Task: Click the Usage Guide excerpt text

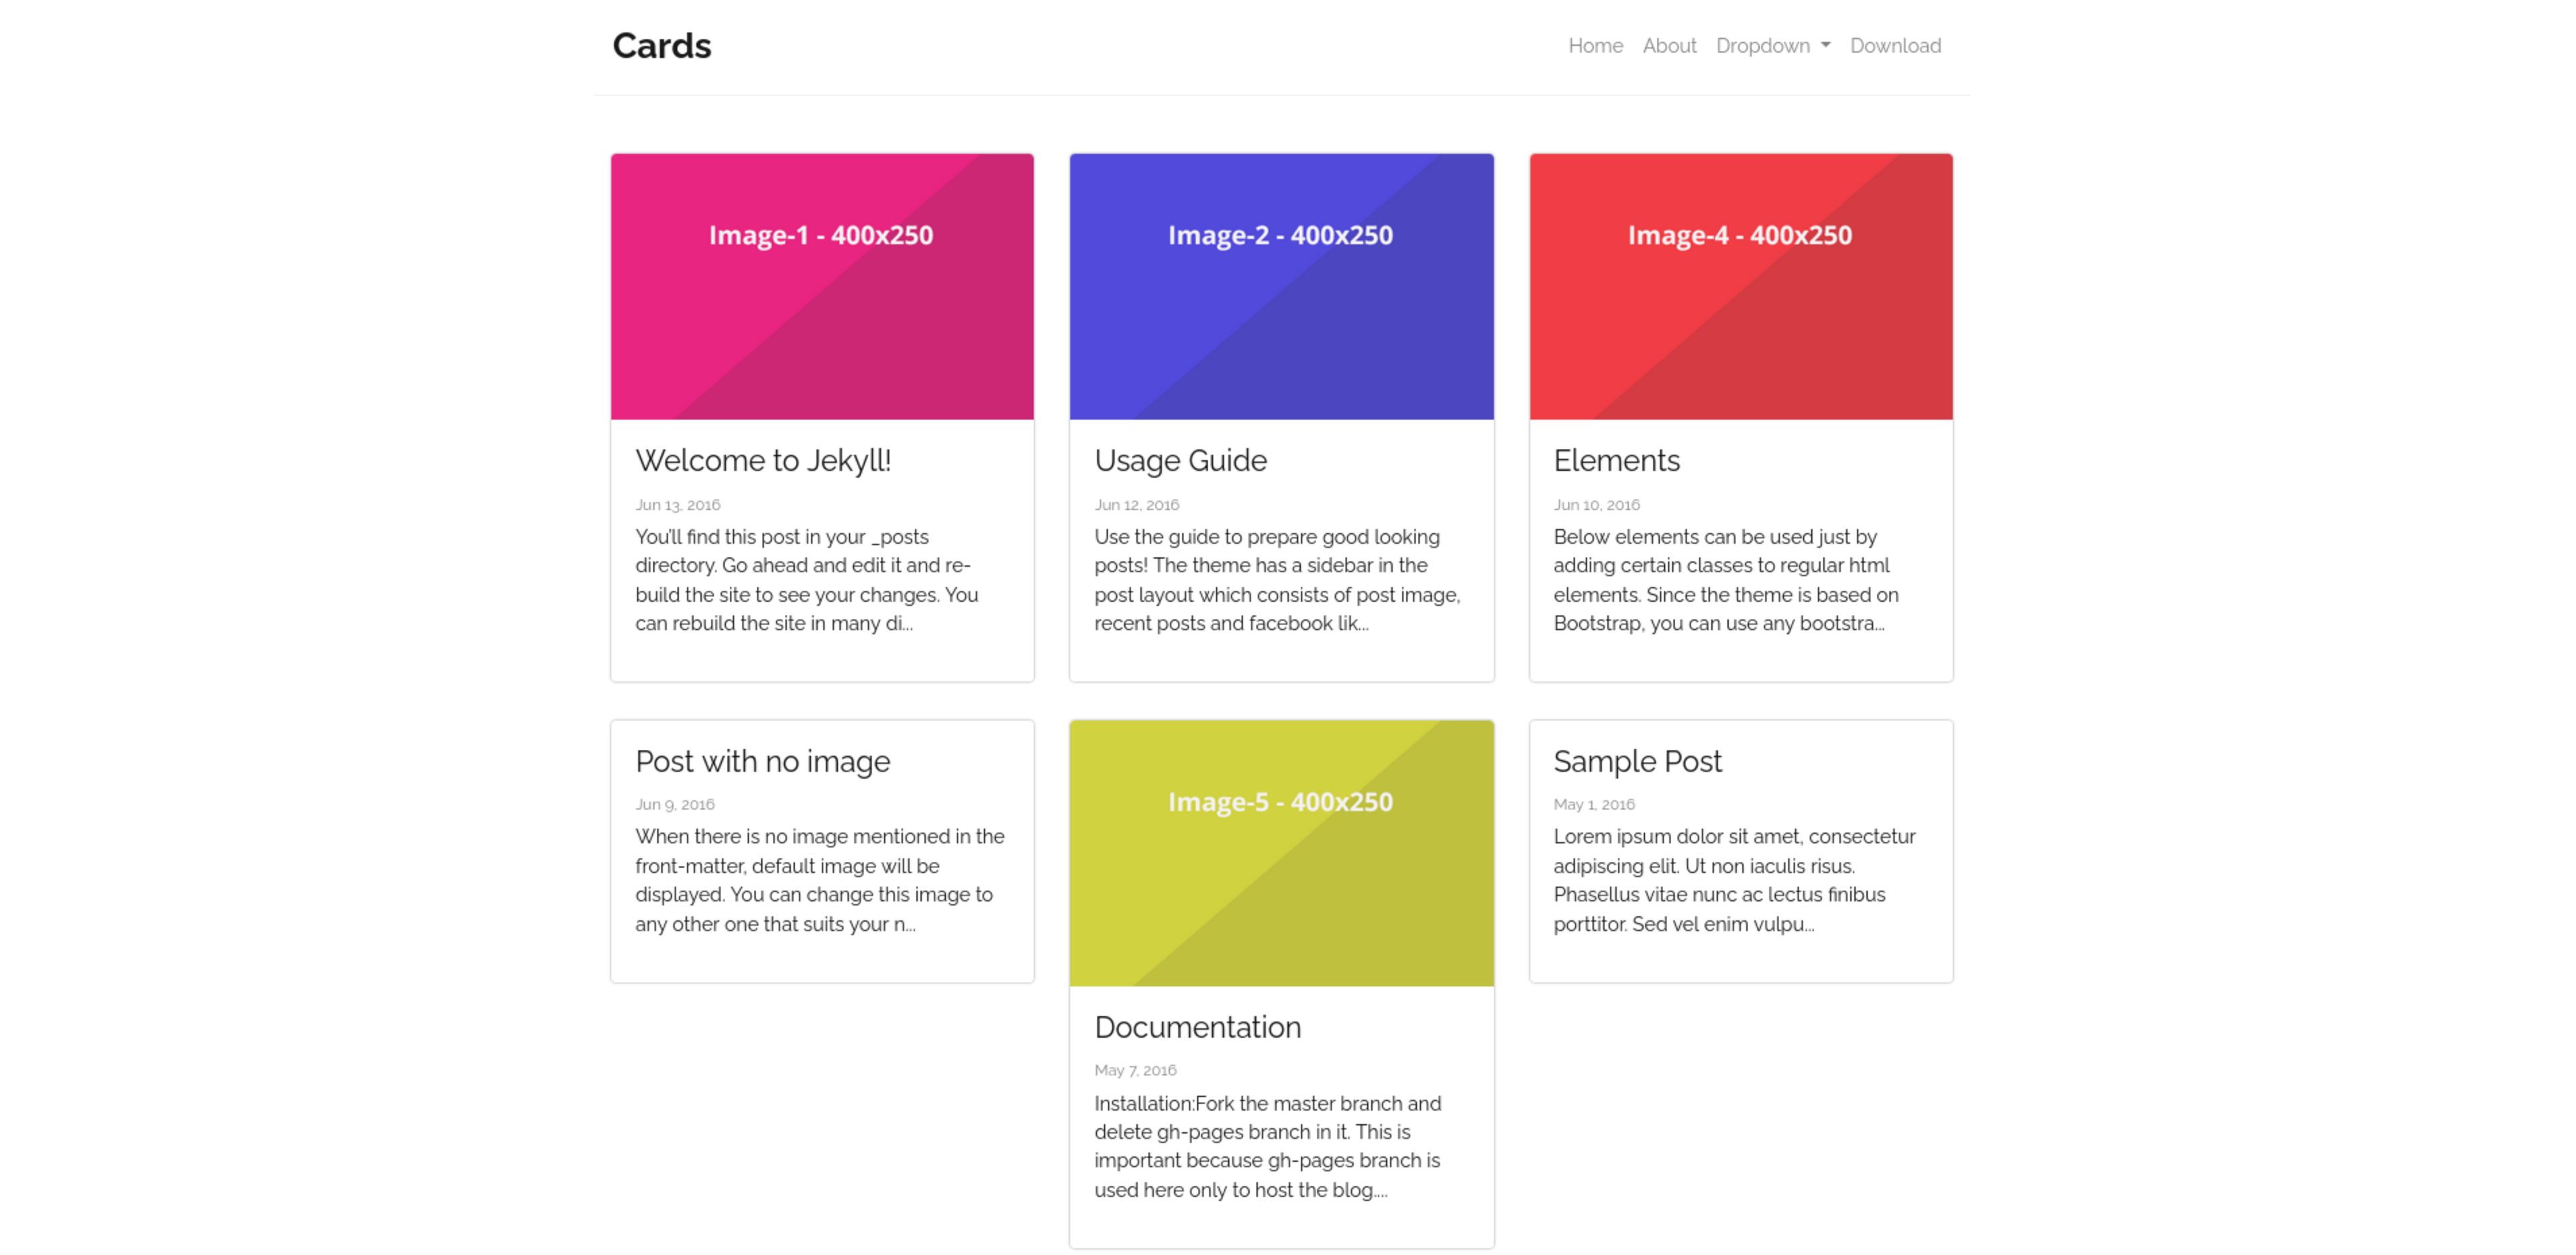Action: (1277, 580)
